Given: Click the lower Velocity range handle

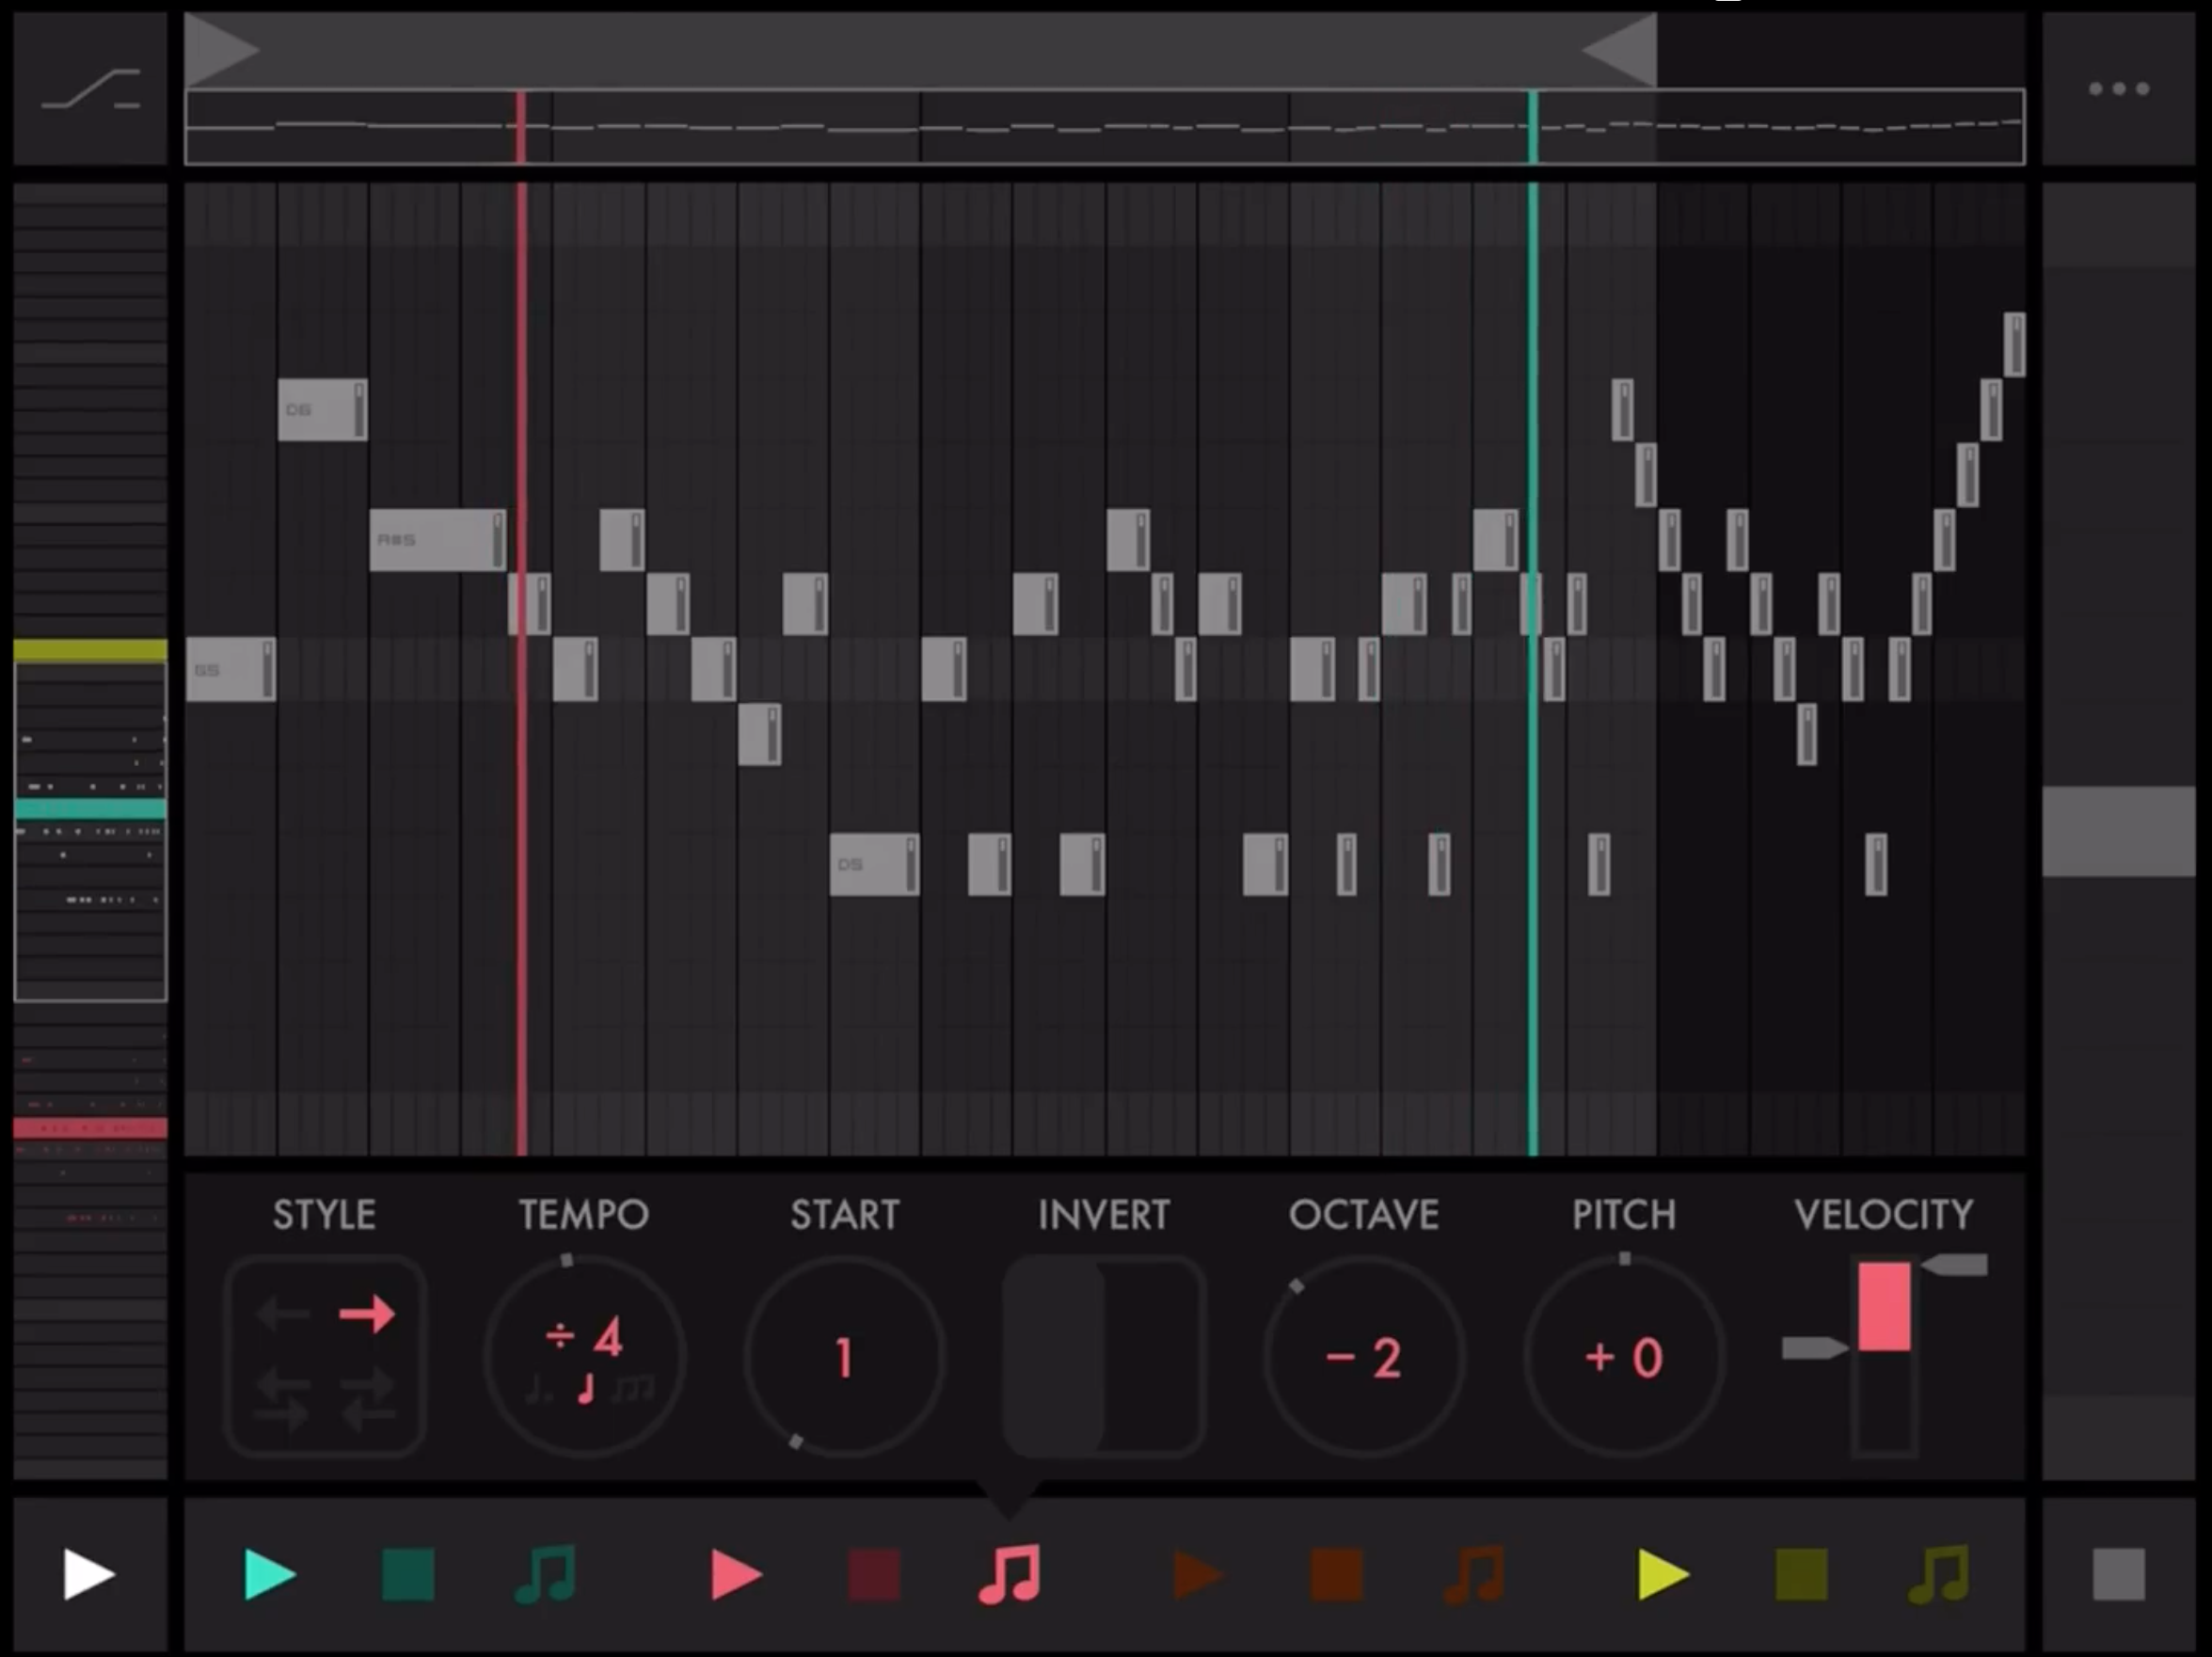Looking at the screenshot, I should (x=1815, y=1348).
